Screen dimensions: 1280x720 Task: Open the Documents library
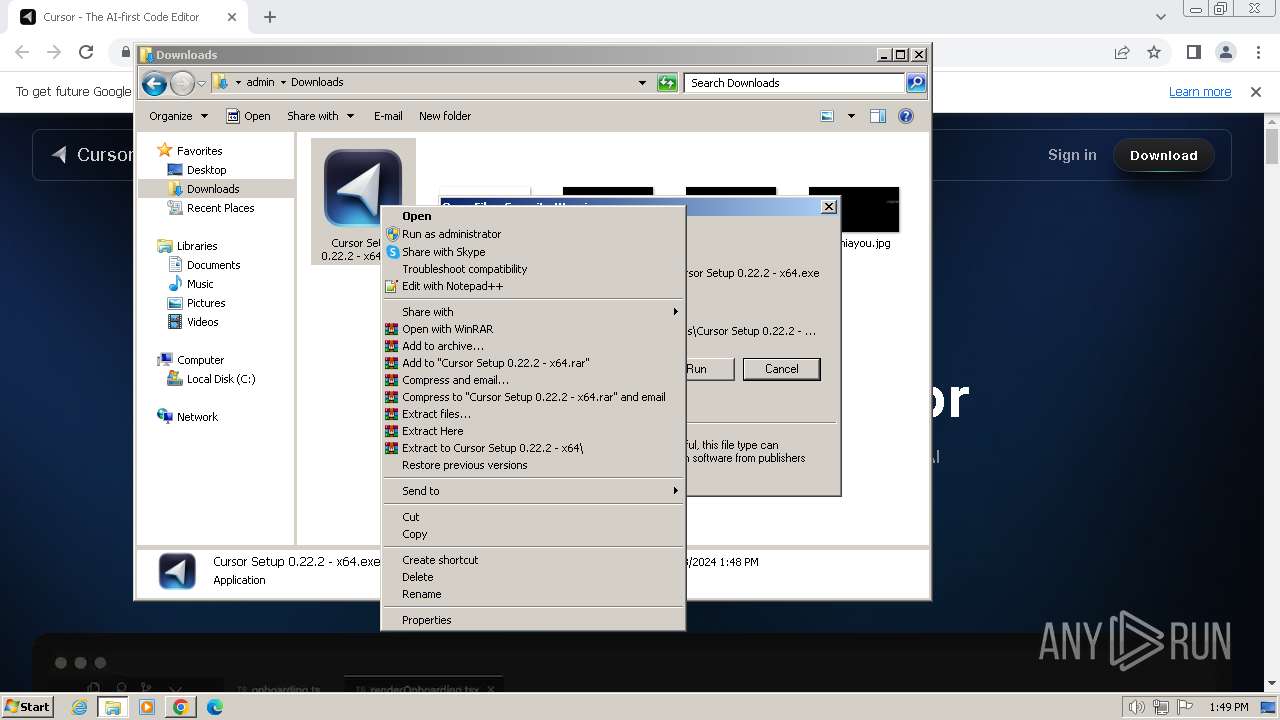(213, 265)
